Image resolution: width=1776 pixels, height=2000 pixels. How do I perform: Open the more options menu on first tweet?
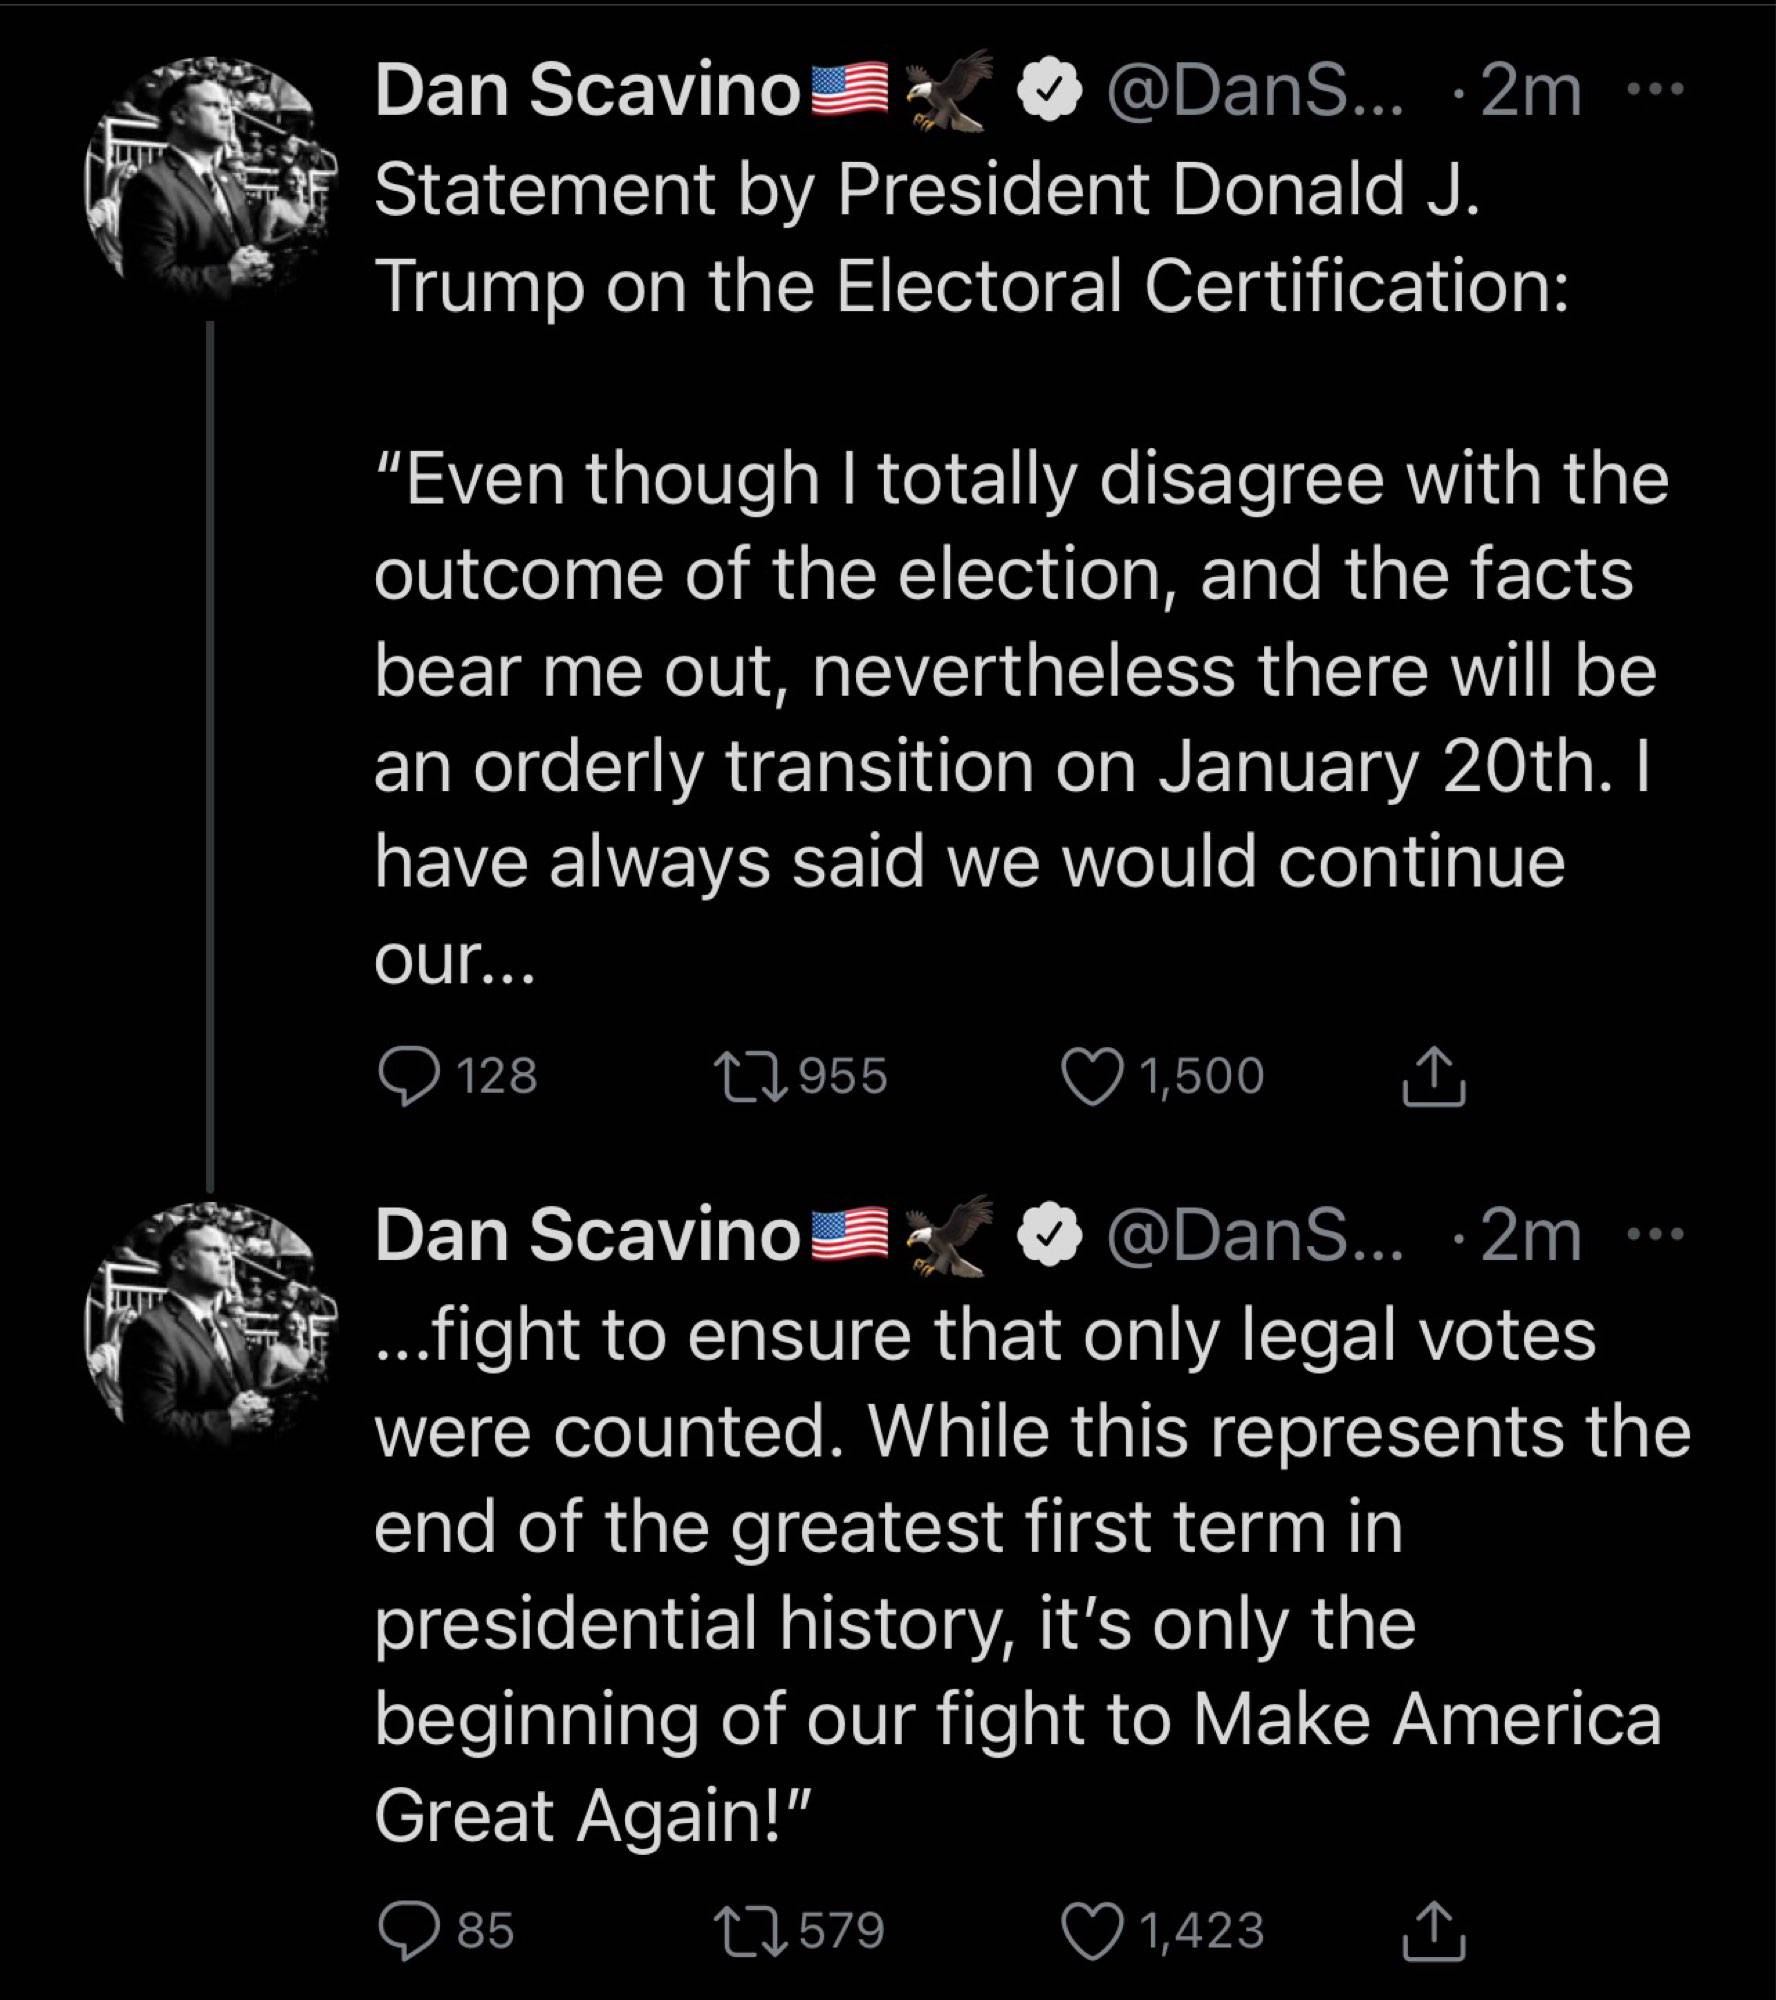click(x=1658, y=90)
